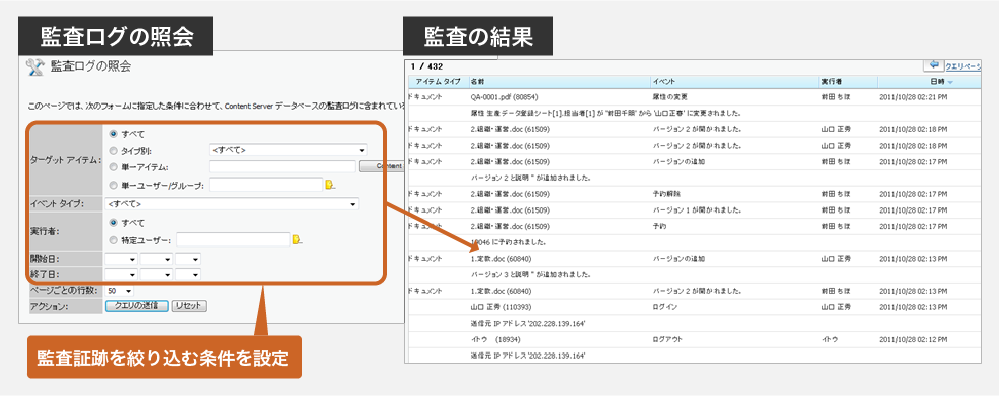
Task: Click timestamp 2011/10/28 02:12 PM
Action: tap(914, 339)
